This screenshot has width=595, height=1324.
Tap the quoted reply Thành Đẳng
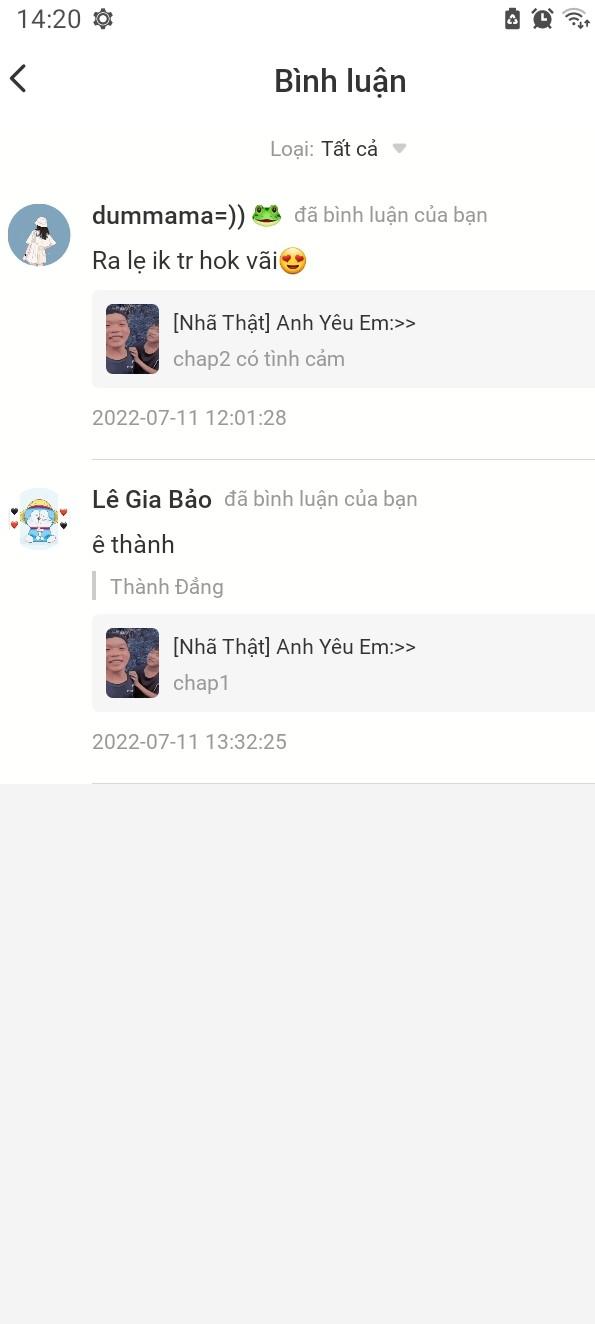pos(166,587)
